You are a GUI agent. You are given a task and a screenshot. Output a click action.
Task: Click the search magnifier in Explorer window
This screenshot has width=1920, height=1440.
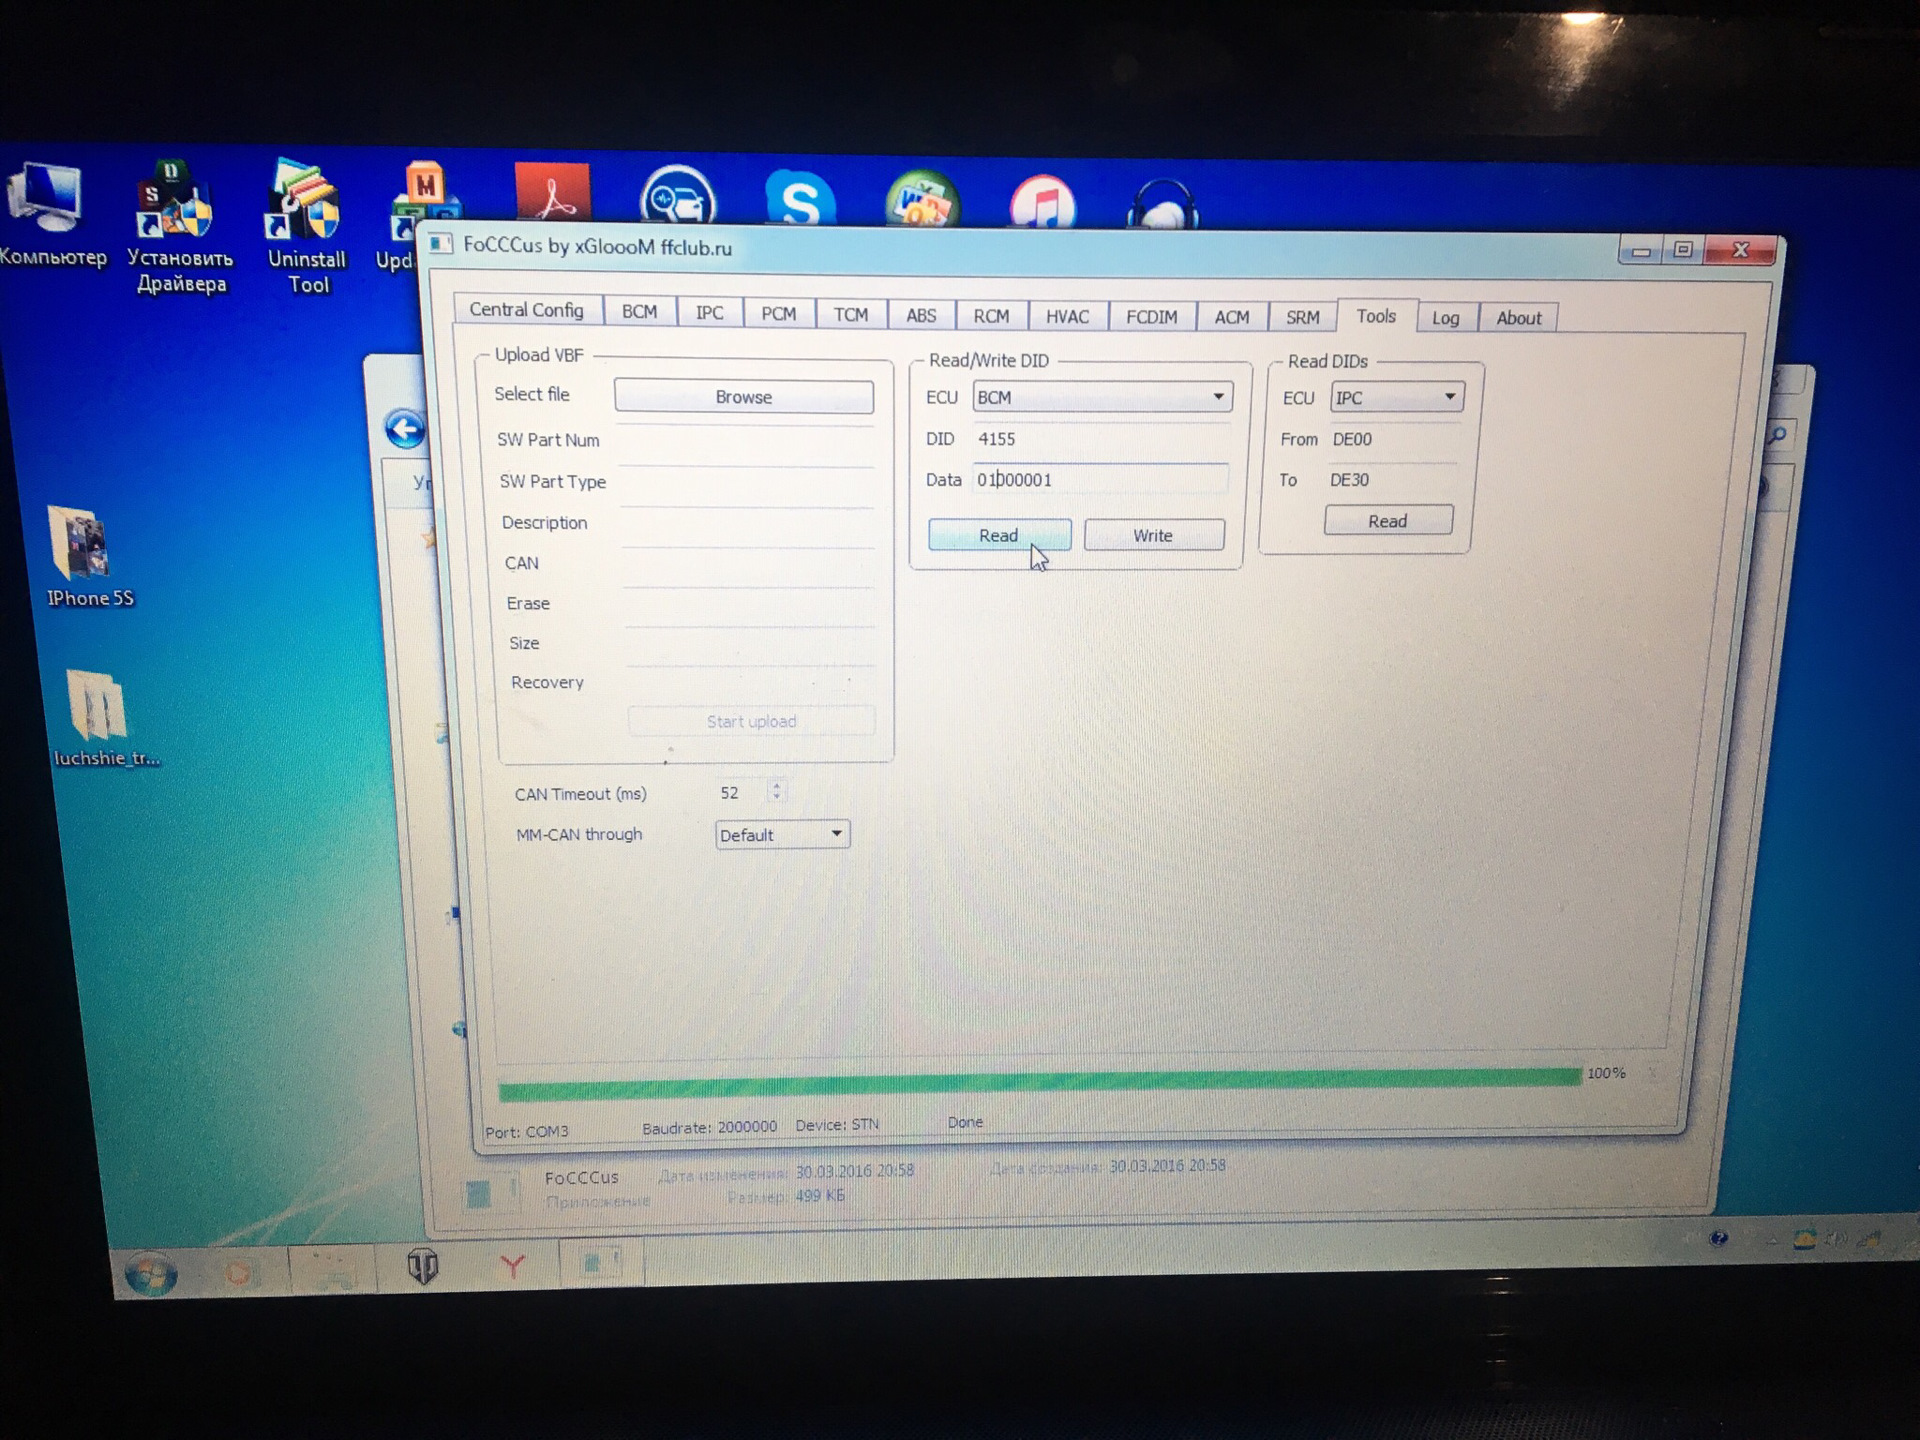pos(1777,436)
